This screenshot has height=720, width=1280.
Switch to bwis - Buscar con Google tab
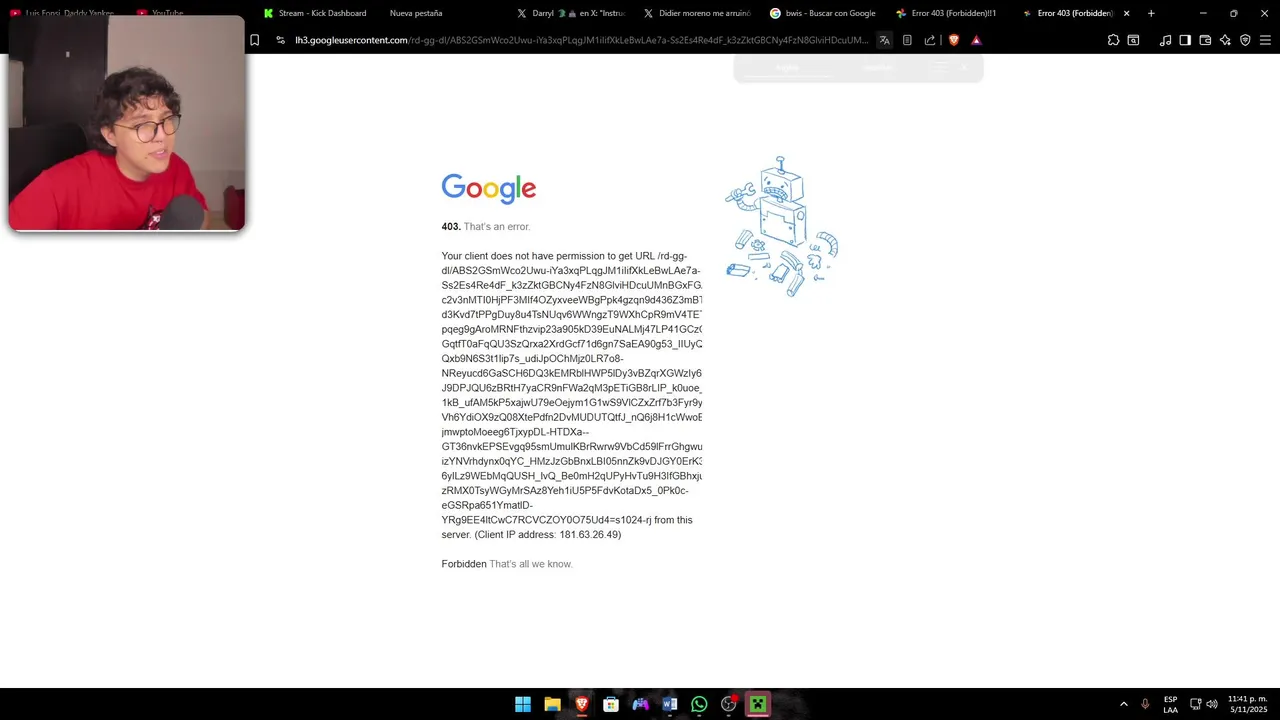(822, 13)
